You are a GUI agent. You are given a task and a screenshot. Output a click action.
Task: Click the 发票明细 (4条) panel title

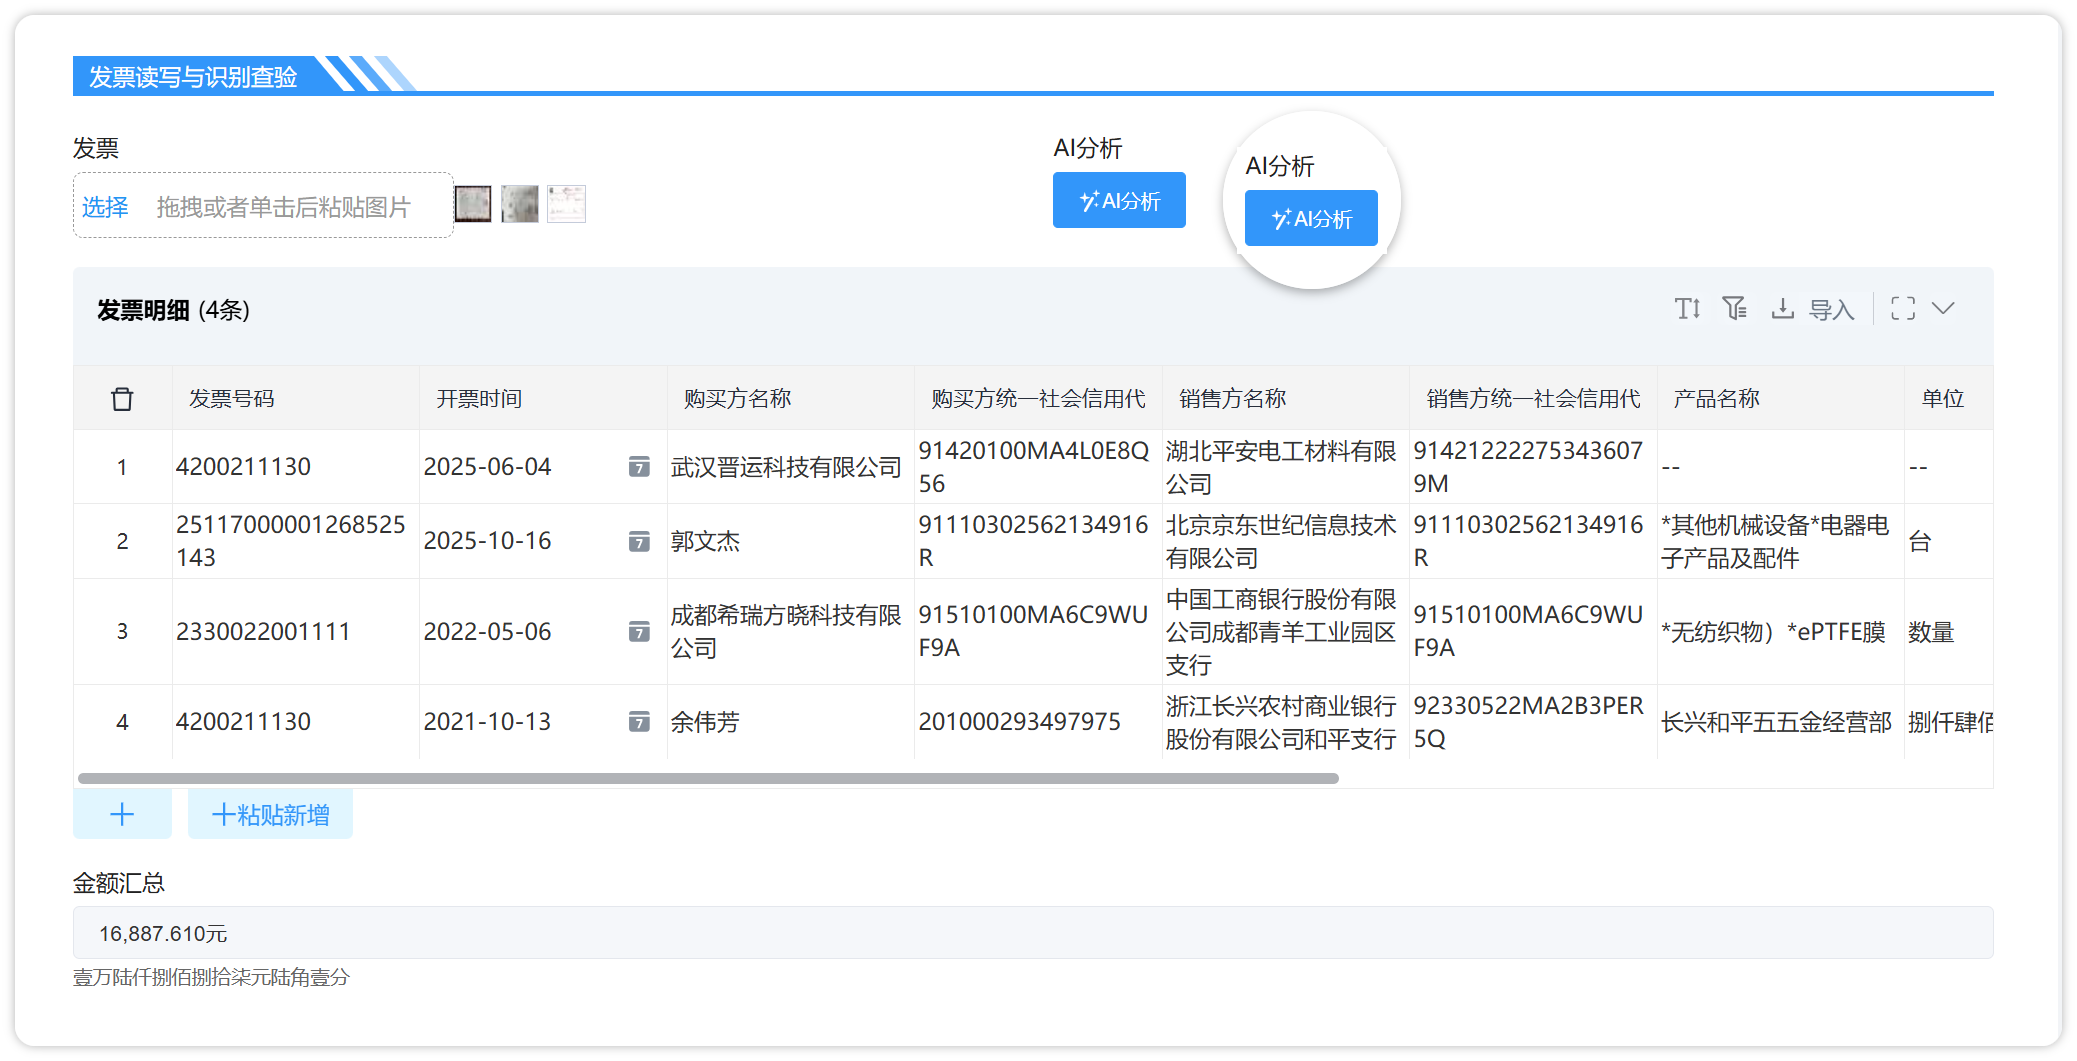pos(173,310)
